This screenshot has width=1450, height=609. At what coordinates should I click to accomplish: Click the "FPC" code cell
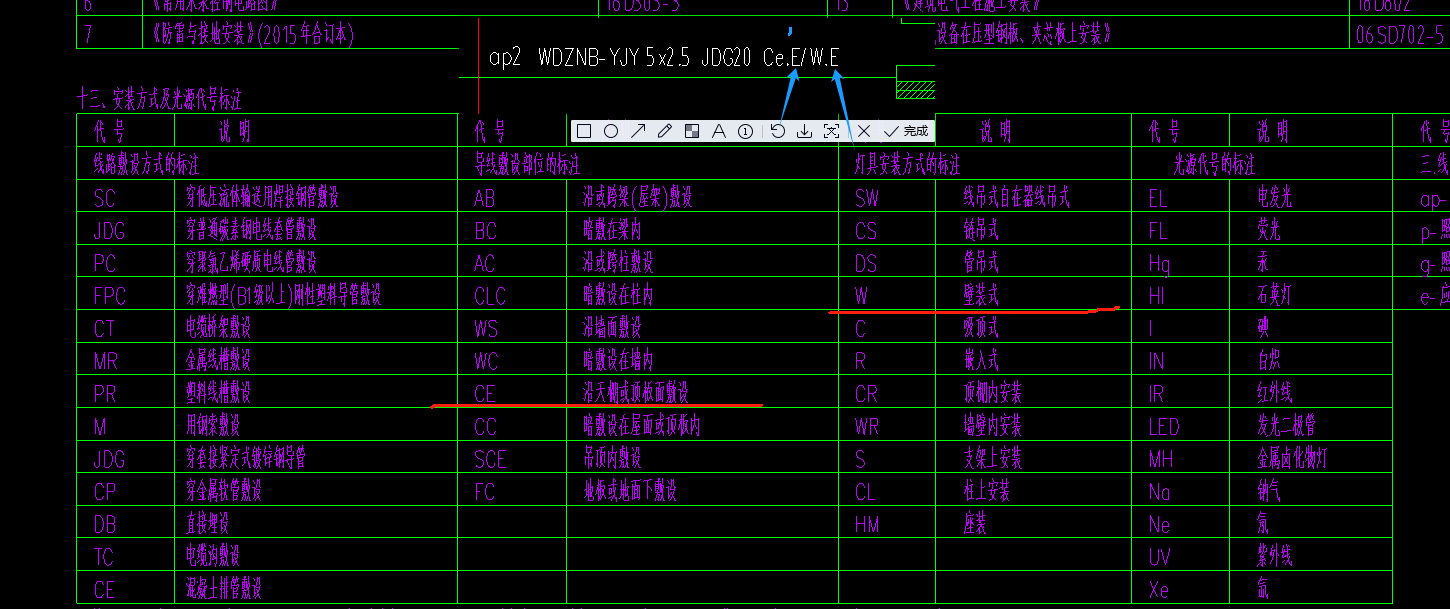coord(109,296)
